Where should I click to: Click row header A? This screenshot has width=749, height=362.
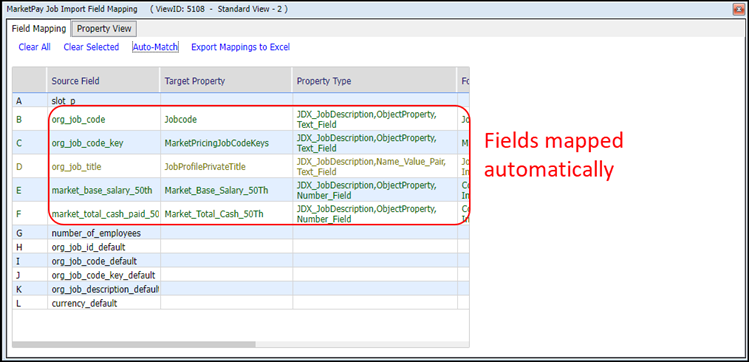[30, 101]
